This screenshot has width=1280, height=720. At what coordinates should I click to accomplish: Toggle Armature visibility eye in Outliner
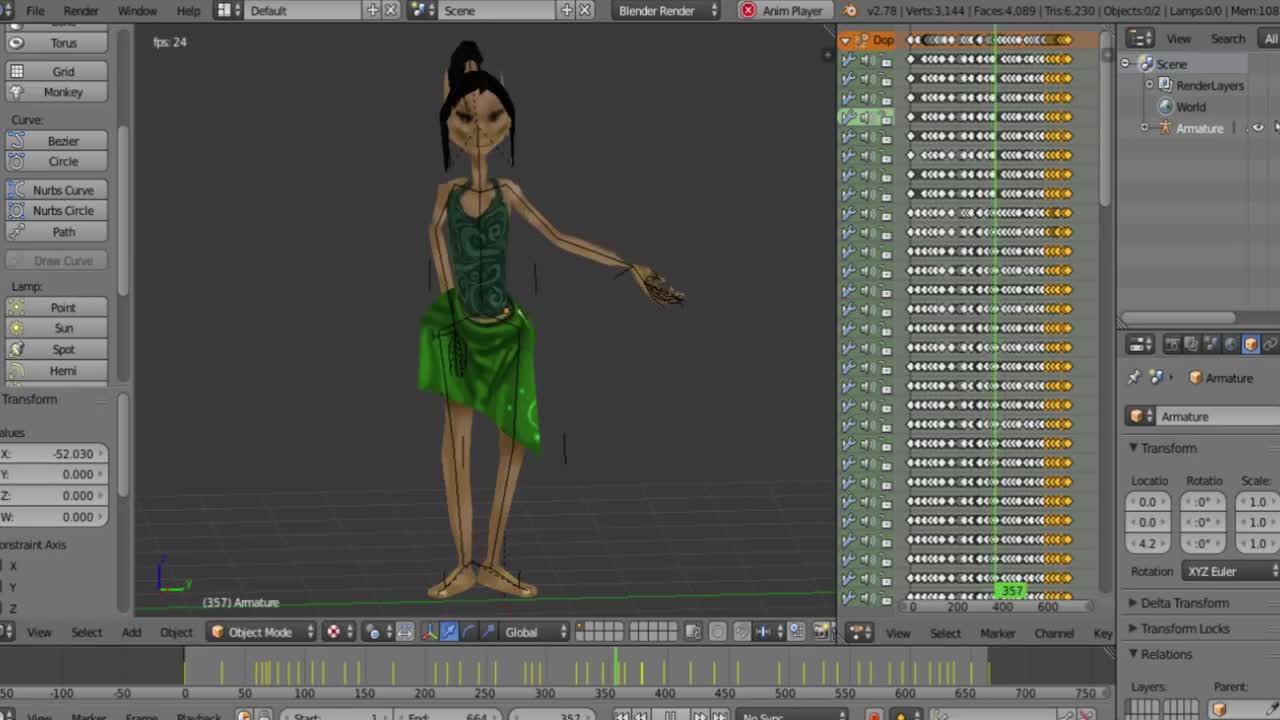coord(1257,128)
